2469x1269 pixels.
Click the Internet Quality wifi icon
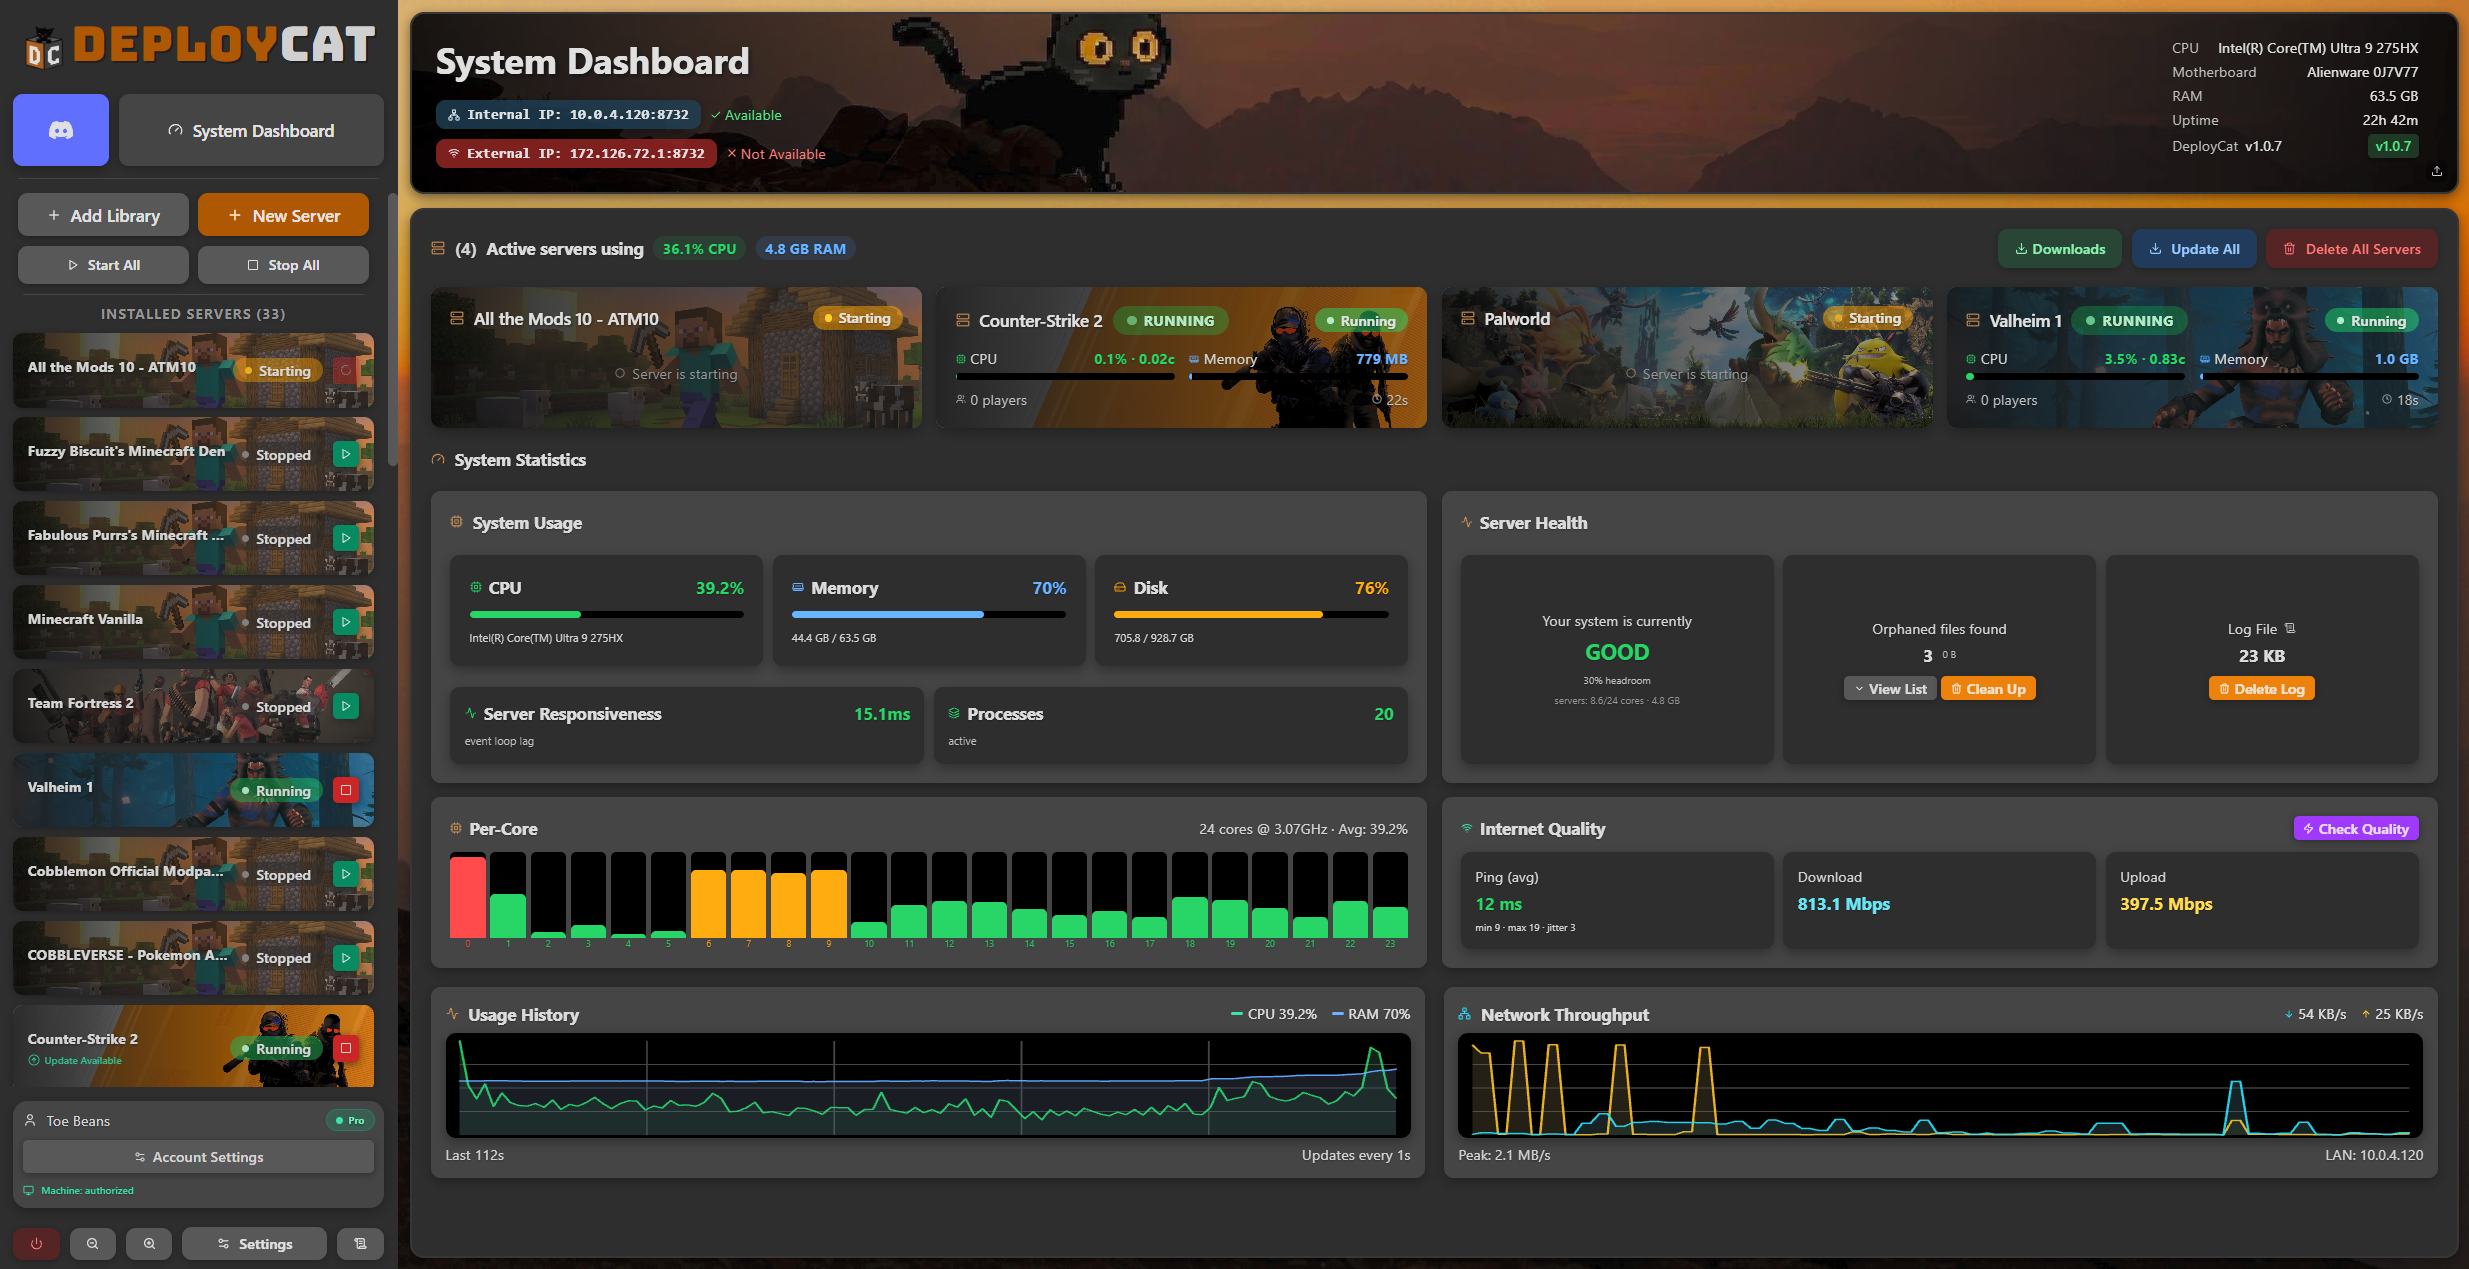click(1466, 828)
